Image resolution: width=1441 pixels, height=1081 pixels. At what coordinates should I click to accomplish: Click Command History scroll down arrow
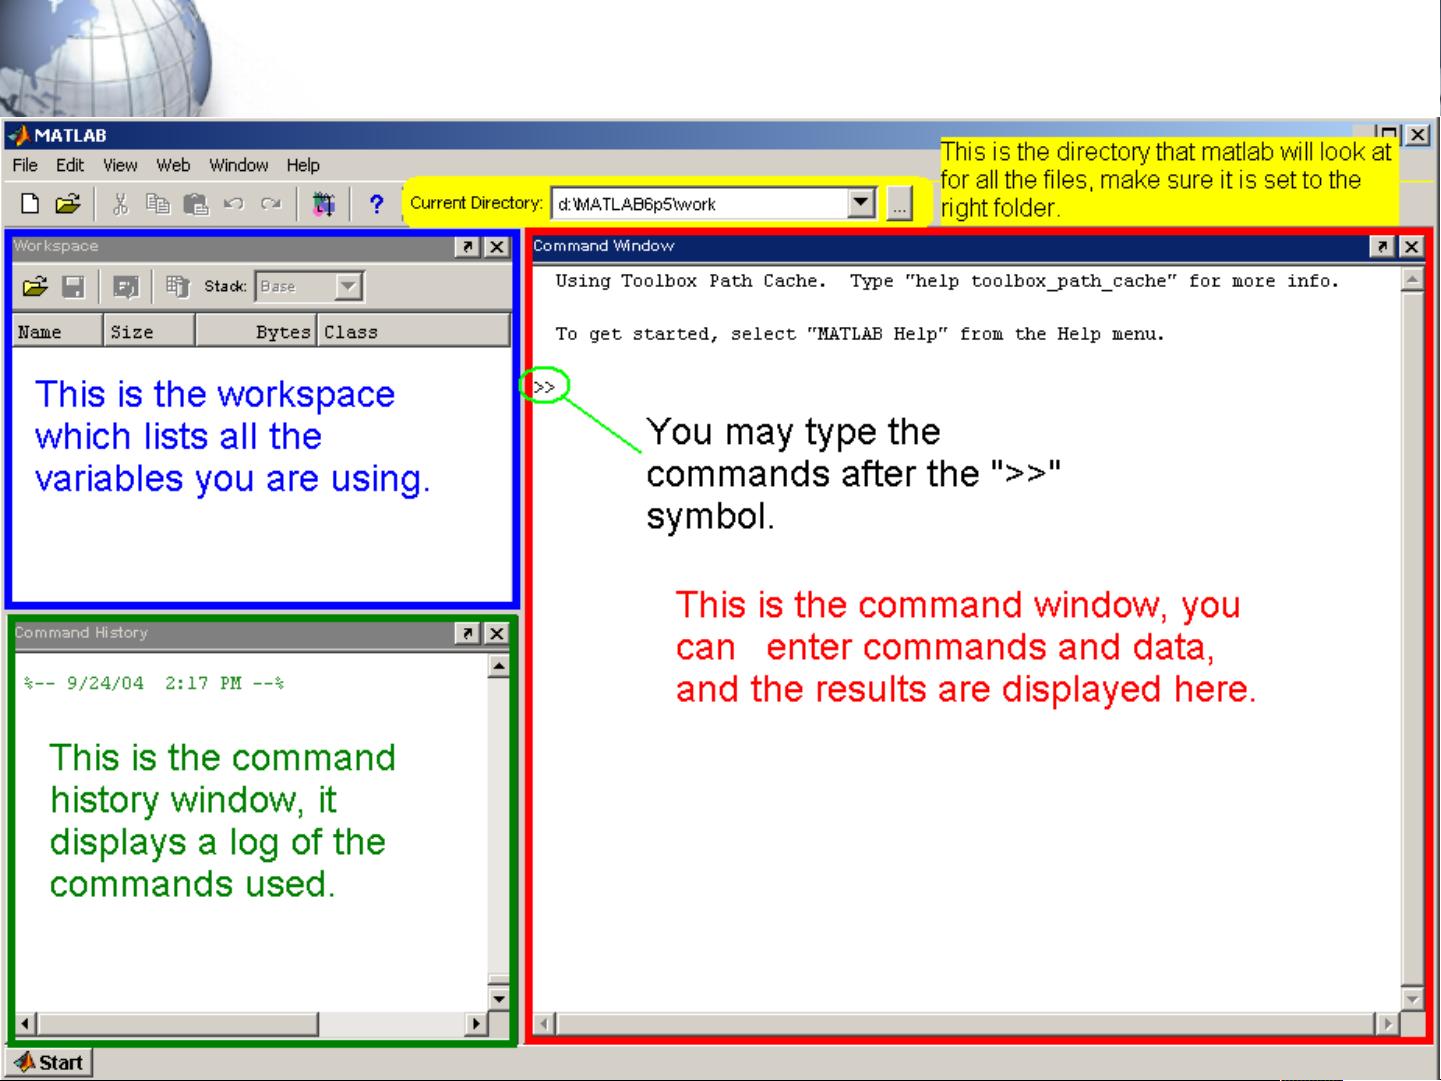[499, 998]
